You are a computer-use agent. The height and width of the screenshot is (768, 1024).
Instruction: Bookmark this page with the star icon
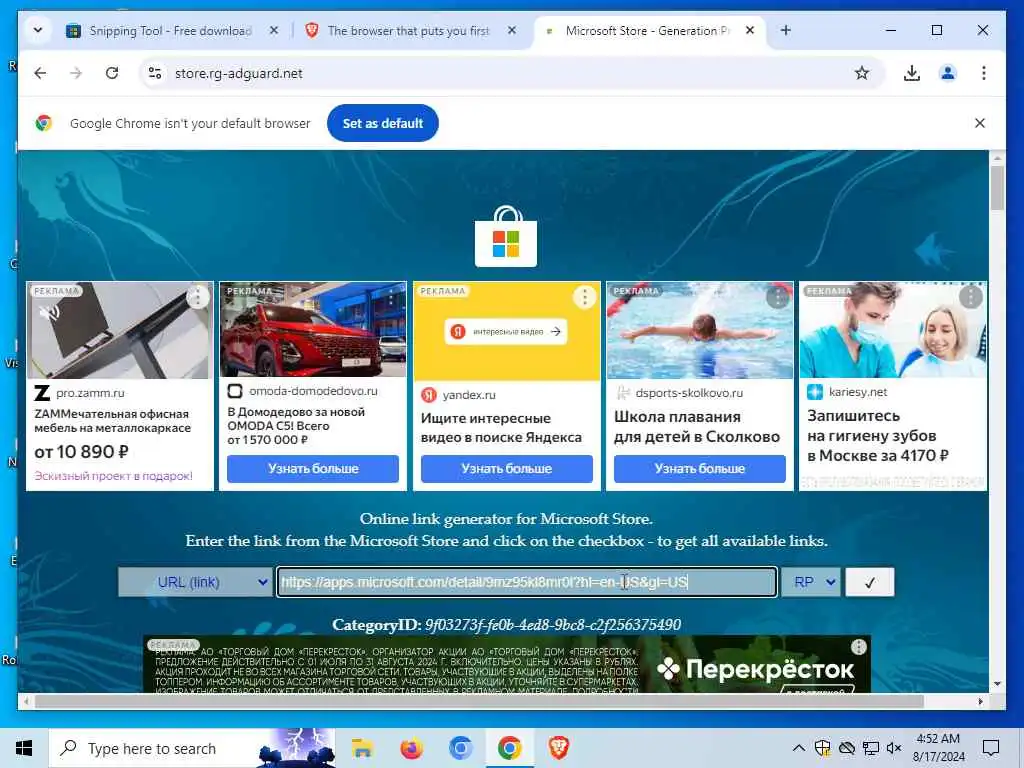pyautogui.click(x=861, y=73)
